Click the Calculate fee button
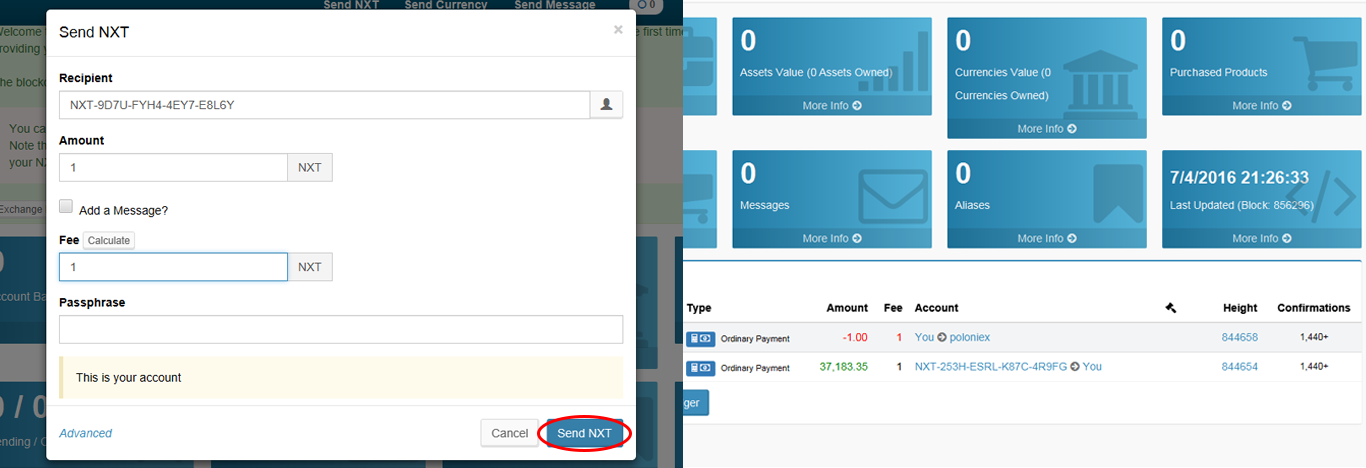This screenshot has width=1366, height=468. click(x=109, y=240)
